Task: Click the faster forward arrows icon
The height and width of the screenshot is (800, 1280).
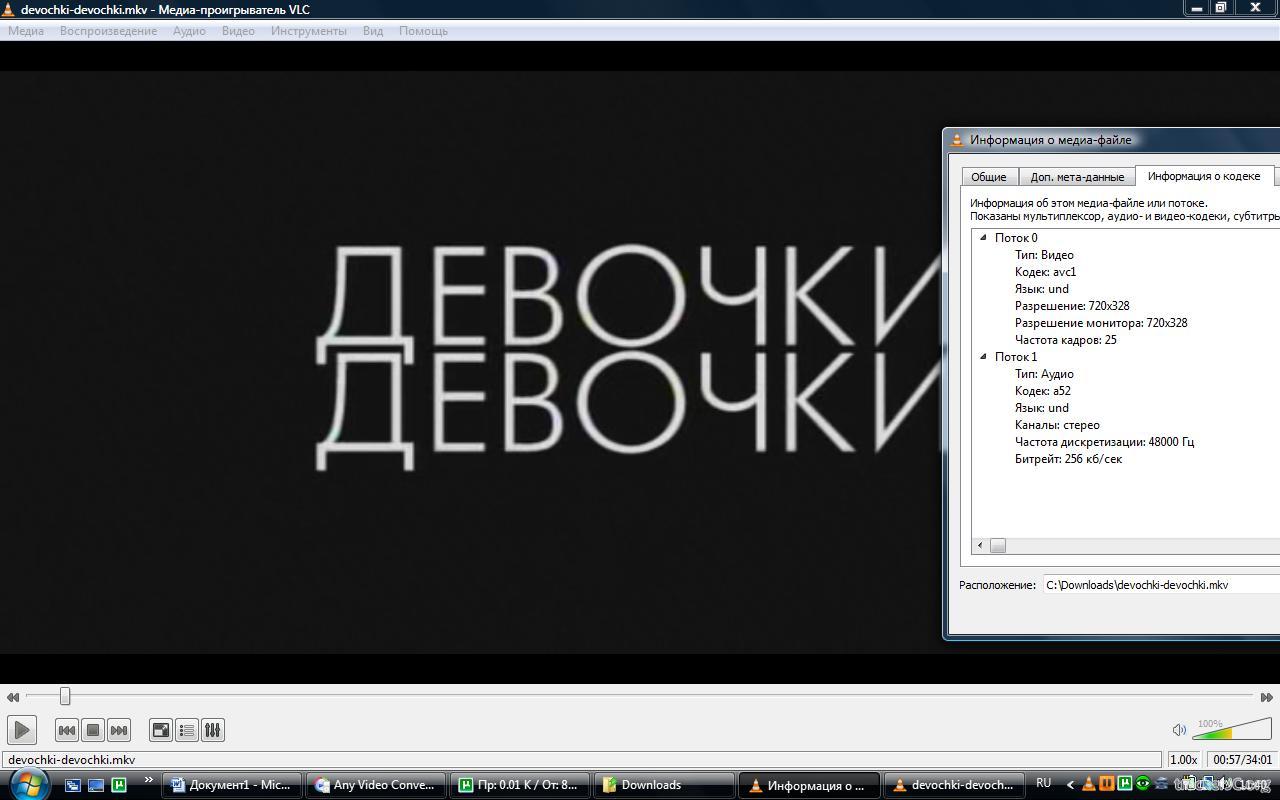Action: (1266, 697)
